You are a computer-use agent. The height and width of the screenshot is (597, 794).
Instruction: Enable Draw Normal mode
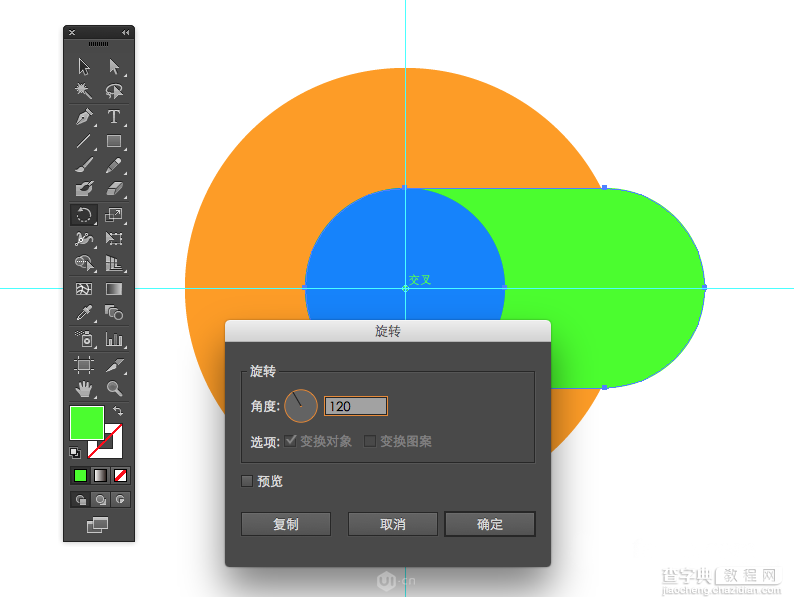[81, 500]
